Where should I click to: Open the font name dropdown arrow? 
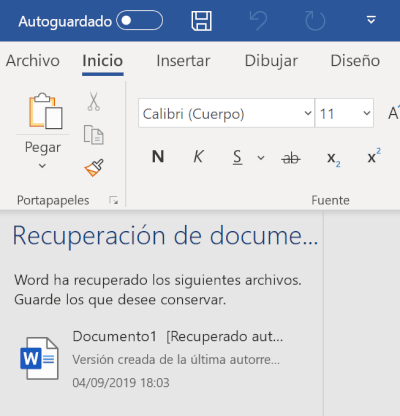(x=308, y=113)
